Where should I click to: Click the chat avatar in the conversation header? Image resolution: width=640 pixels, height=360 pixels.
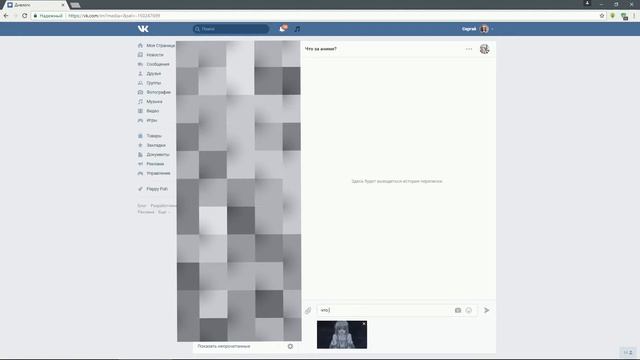(x=484, y=49)
